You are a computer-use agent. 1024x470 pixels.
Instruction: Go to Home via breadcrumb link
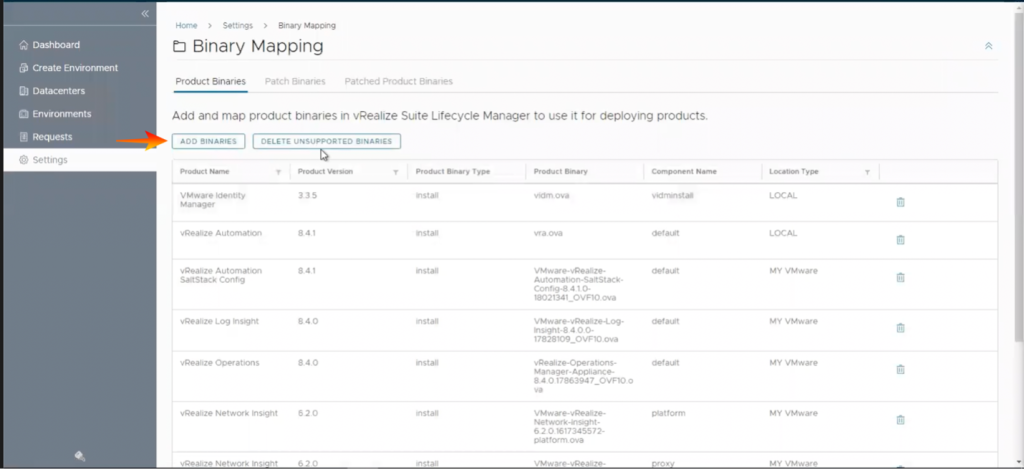(186, 25)
